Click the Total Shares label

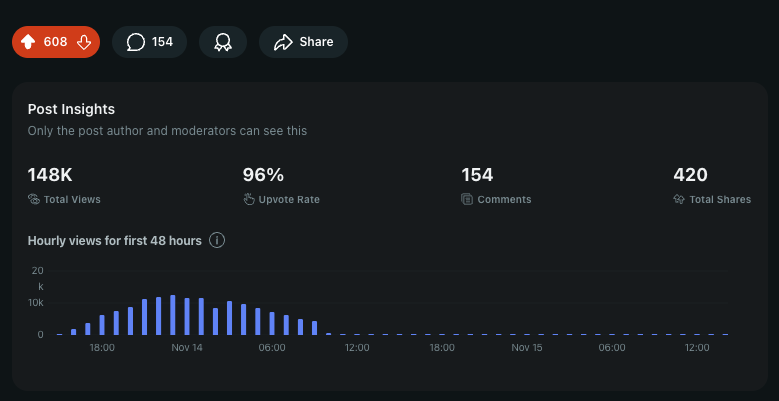pyautogui.click(x=720, y=199)
